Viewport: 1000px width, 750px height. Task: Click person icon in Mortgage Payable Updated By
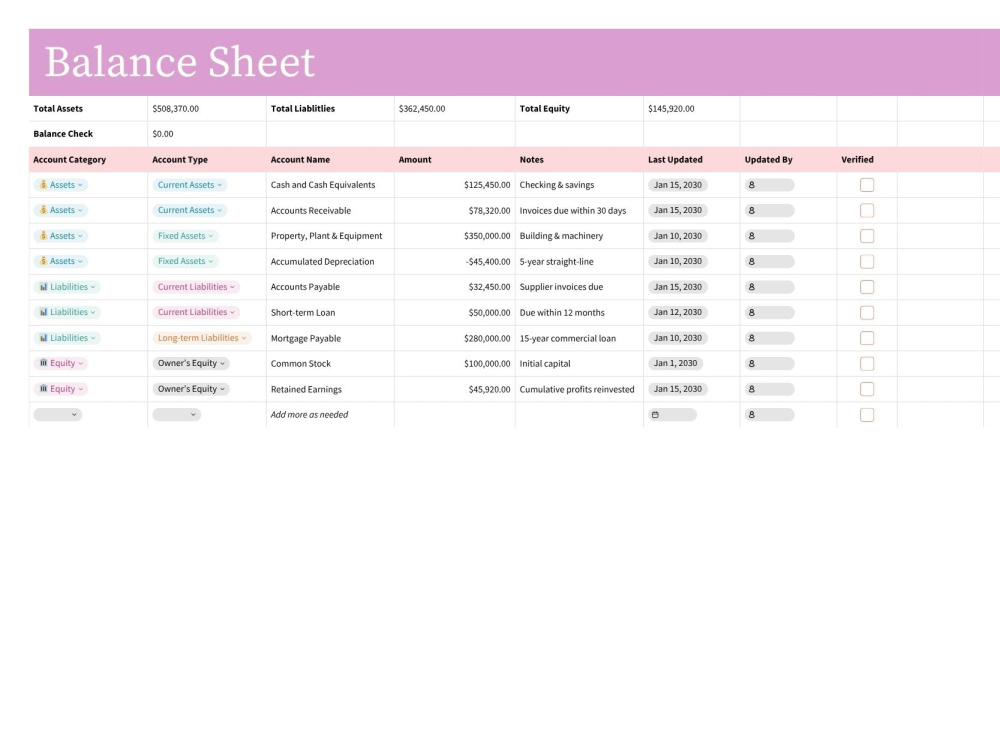[x=751, y=338]
